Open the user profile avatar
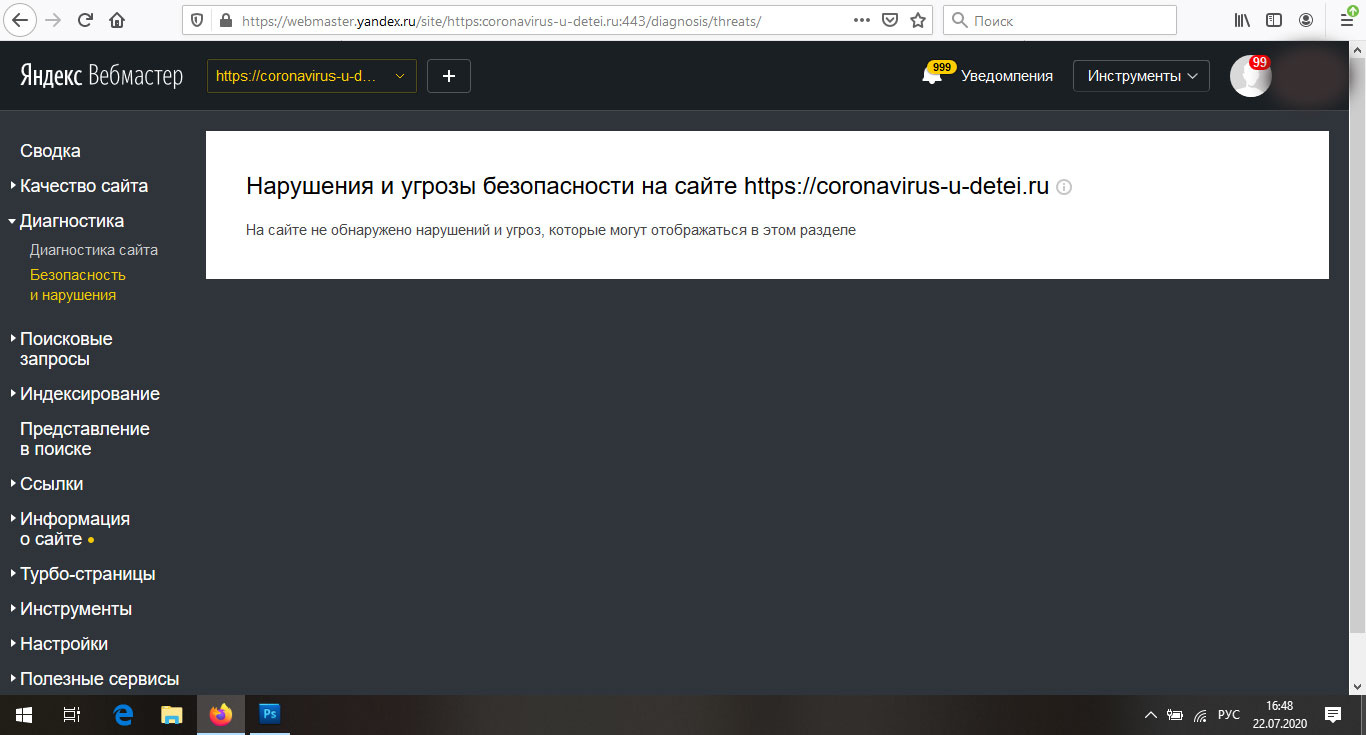 tap(1250, 76)
